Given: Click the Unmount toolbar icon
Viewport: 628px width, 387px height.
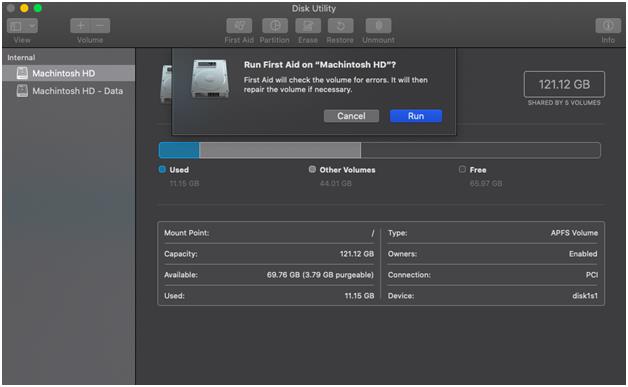Looking at the screenshot, I should [378, 26].
